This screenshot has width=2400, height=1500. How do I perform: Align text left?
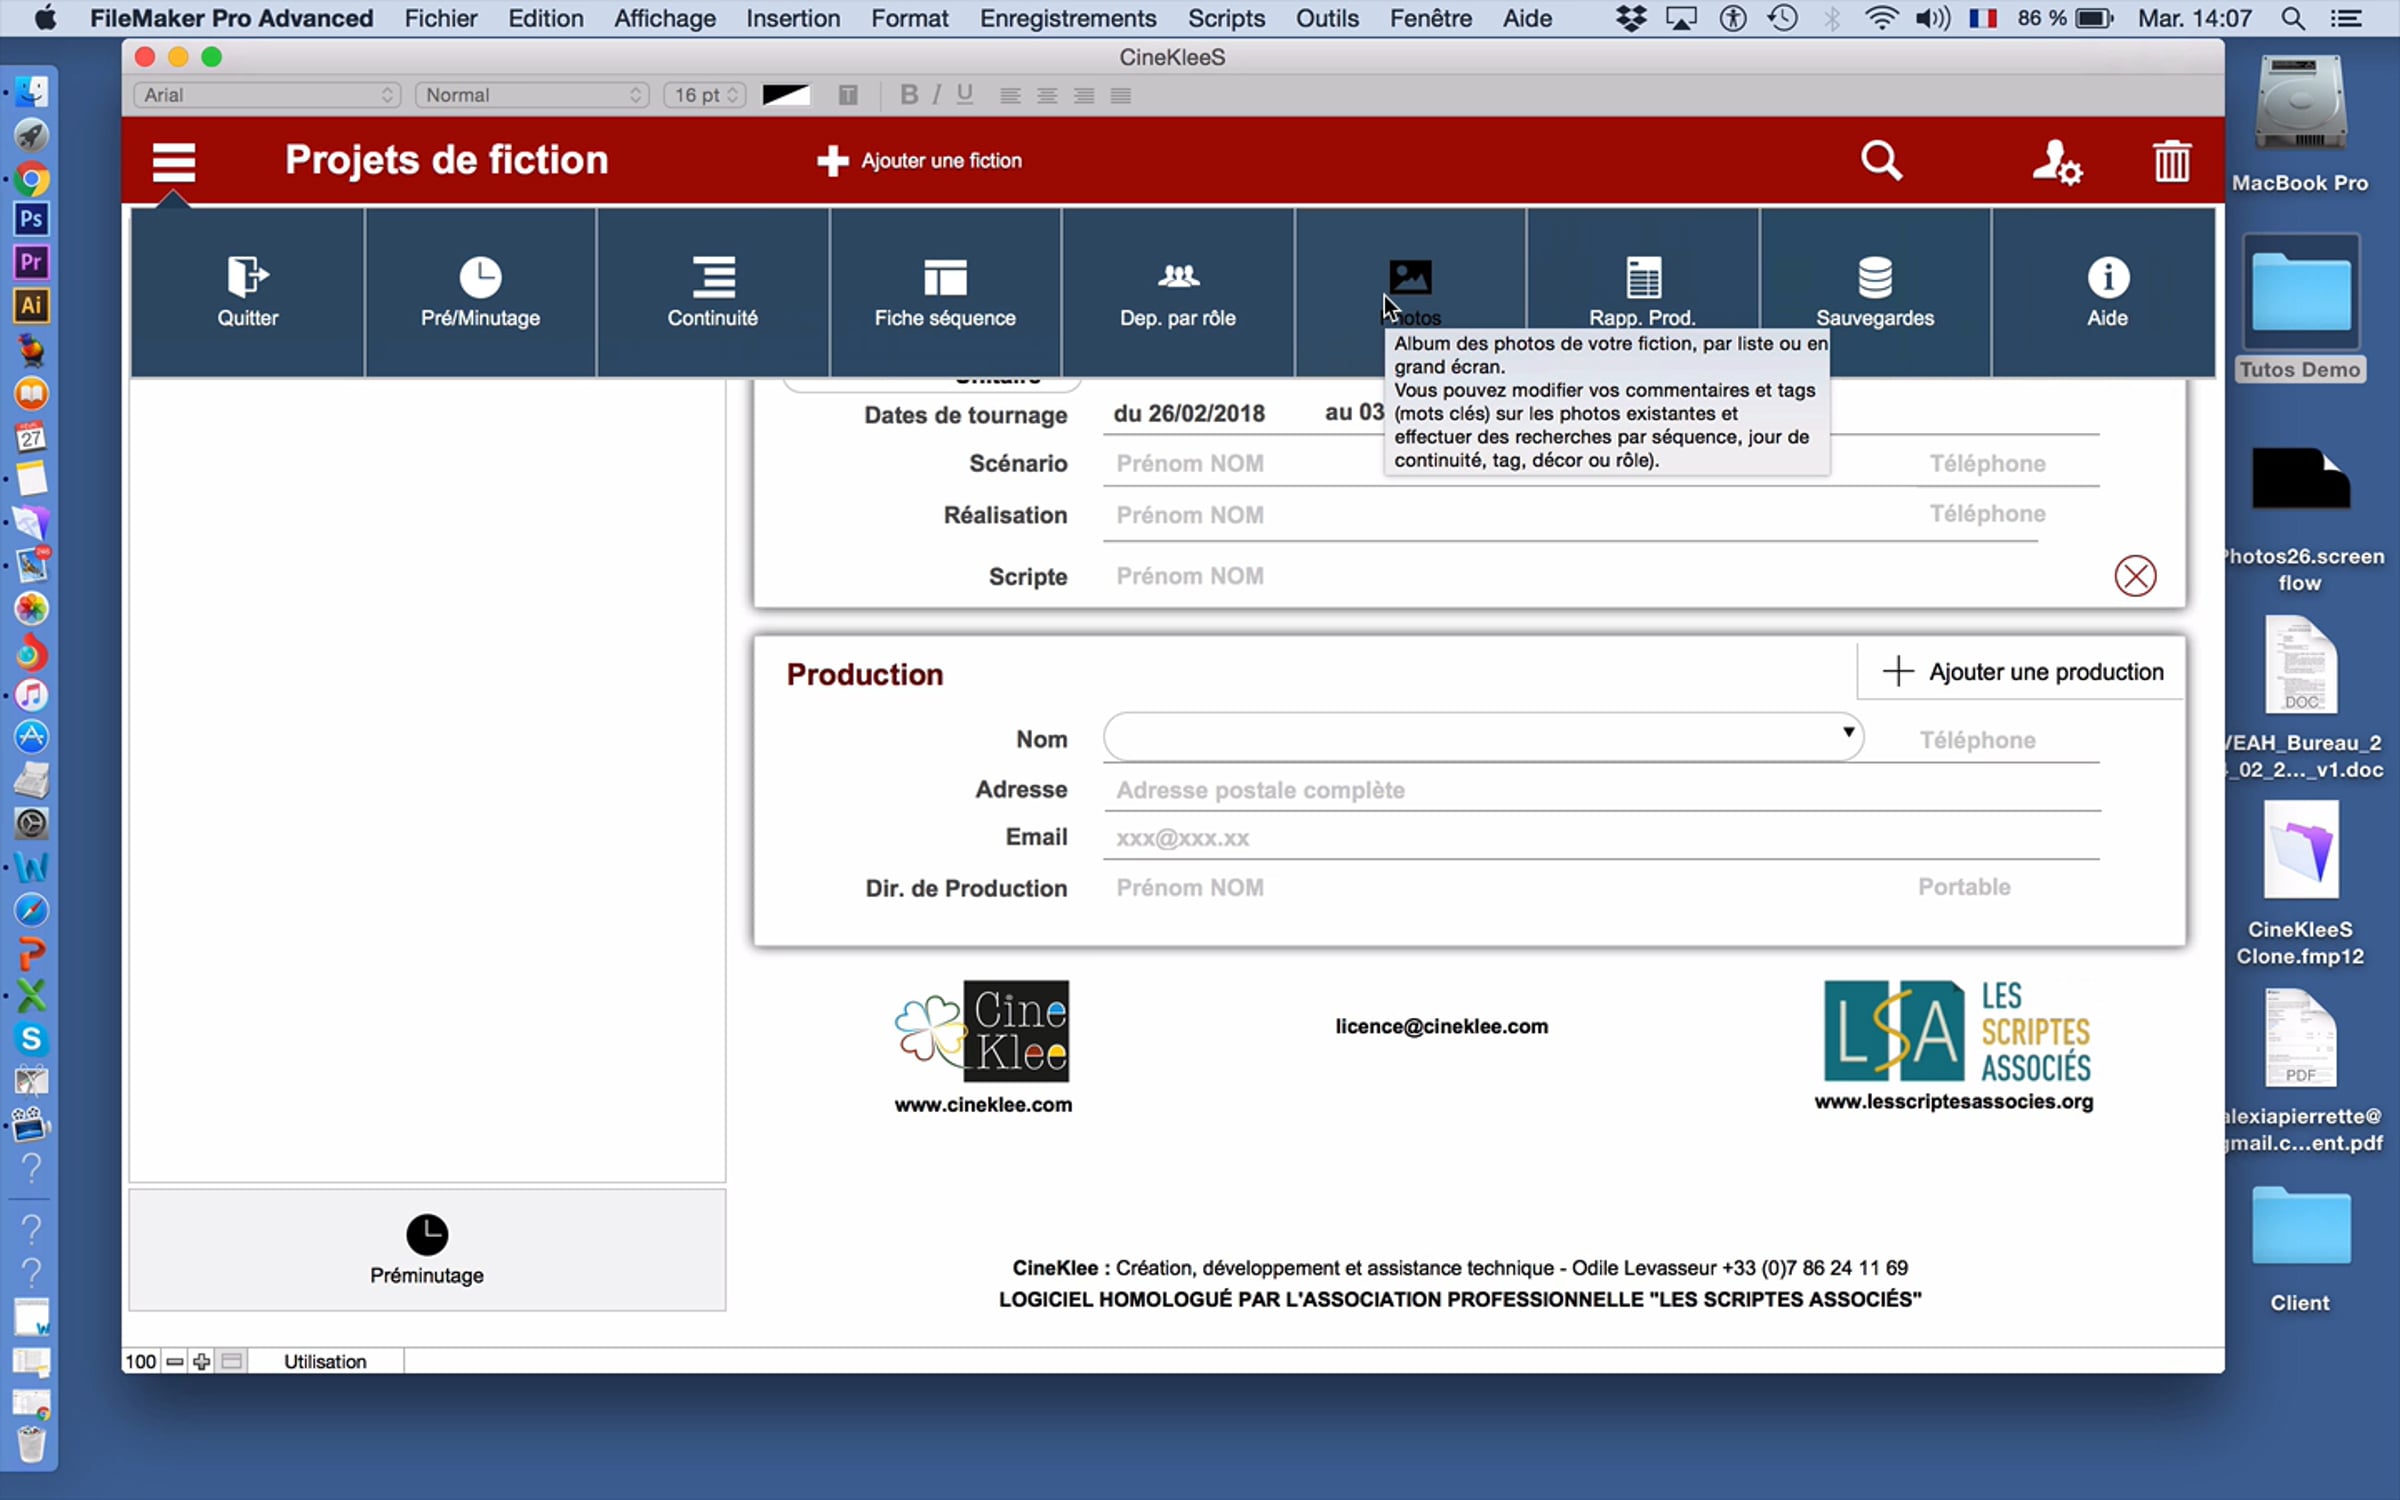click(1010, 96)
